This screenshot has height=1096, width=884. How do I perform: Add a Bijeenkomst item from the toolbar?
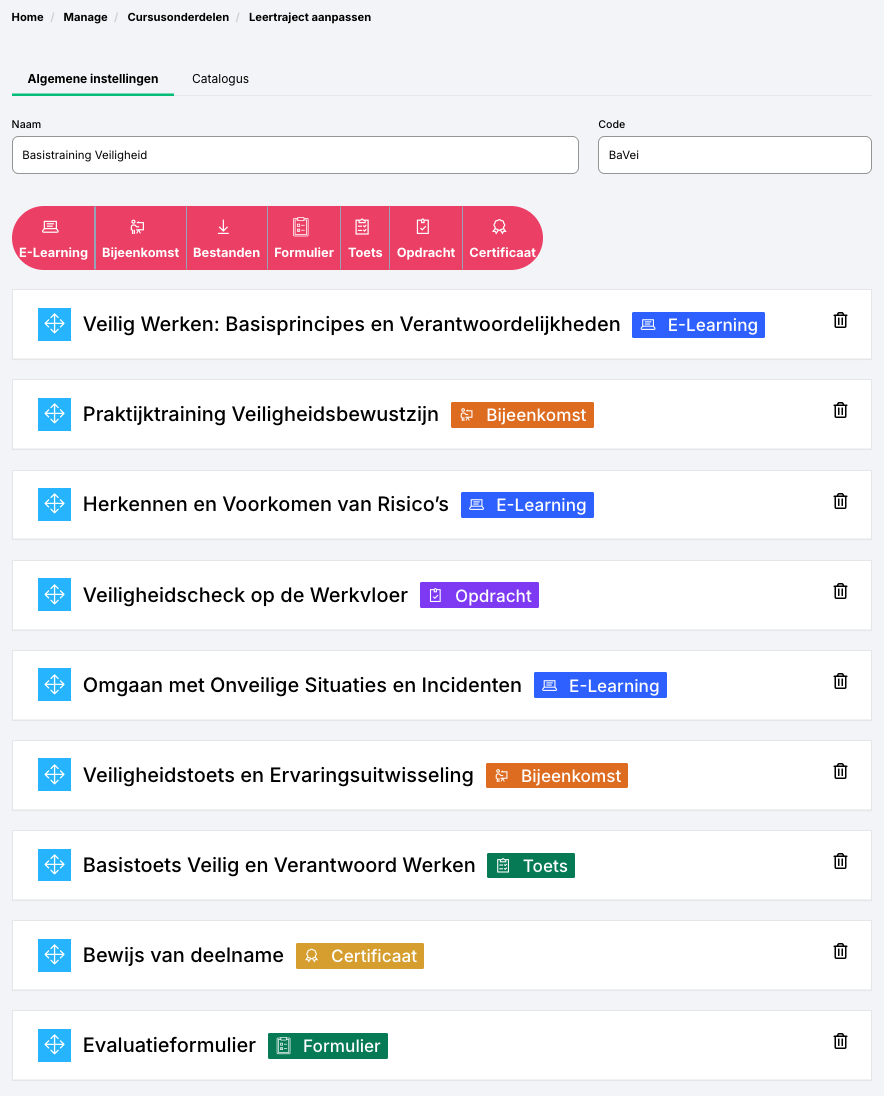point(140,239)
